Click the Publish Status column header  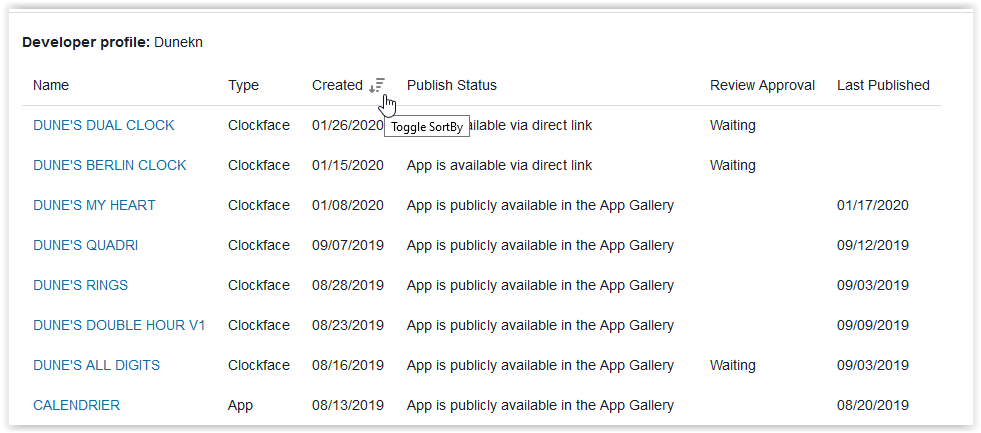(451, 85)
